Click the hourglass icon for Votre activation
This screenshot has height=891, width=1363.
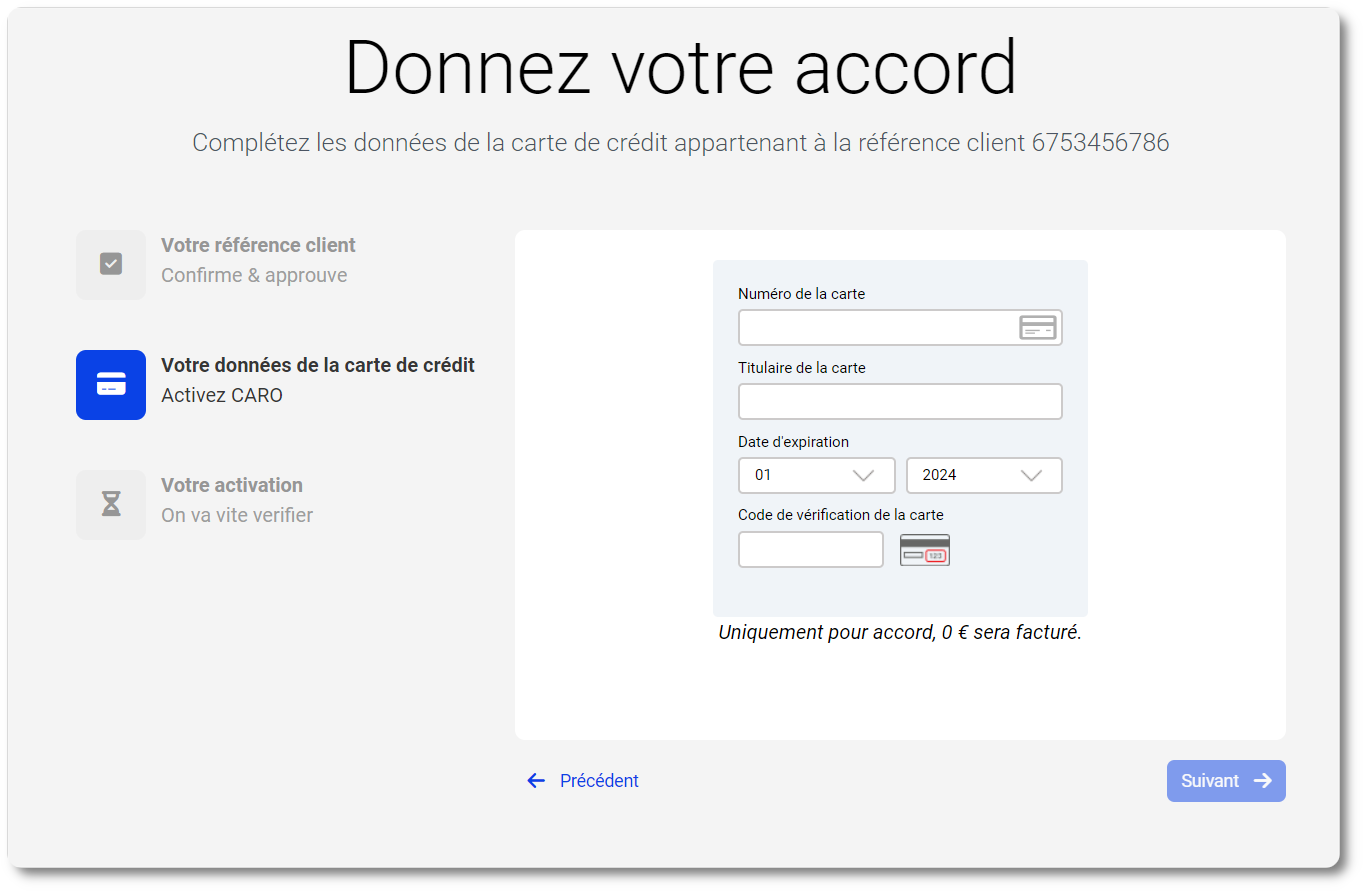[111, 505]
